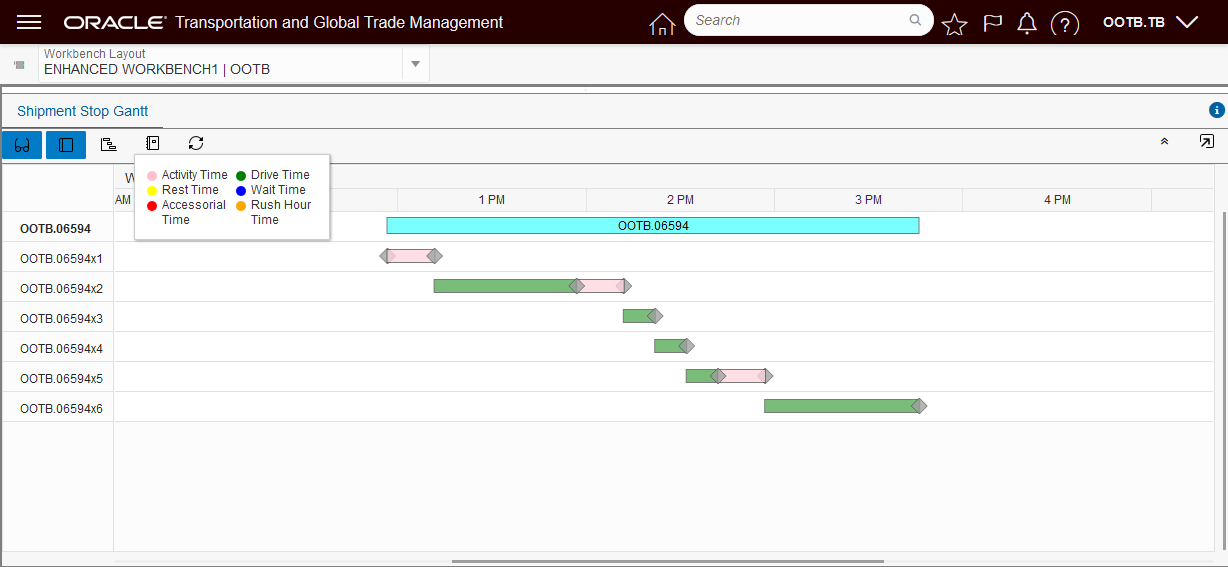Open the Favorites star icon
The image size is (1228, 567).
click(x=955, y=24)
